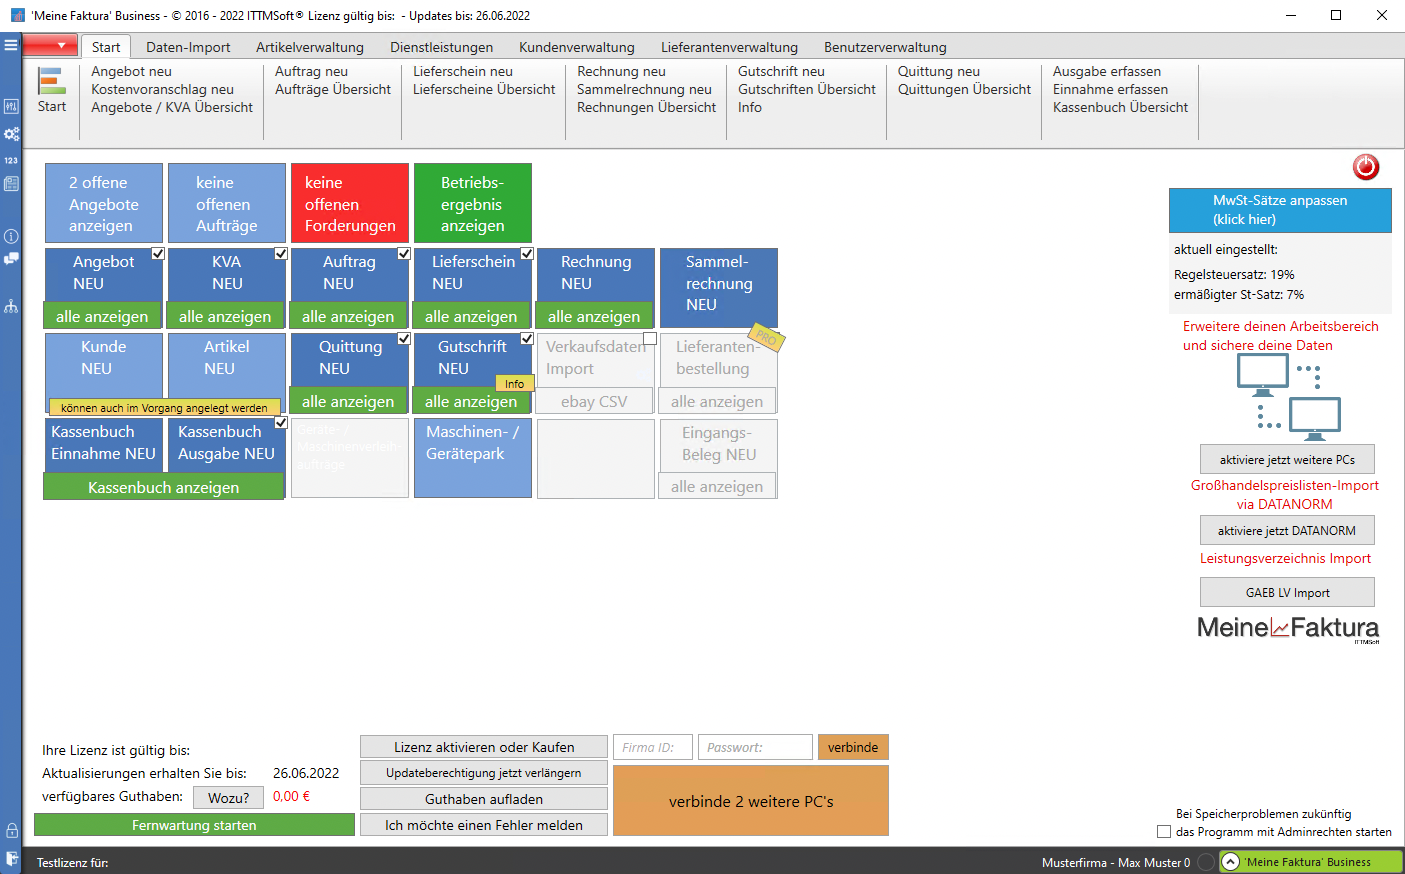Click Gutschriften Übersicht in the ribbon
The width and height of the screenshot is (1405, 874).
(807, 90)
